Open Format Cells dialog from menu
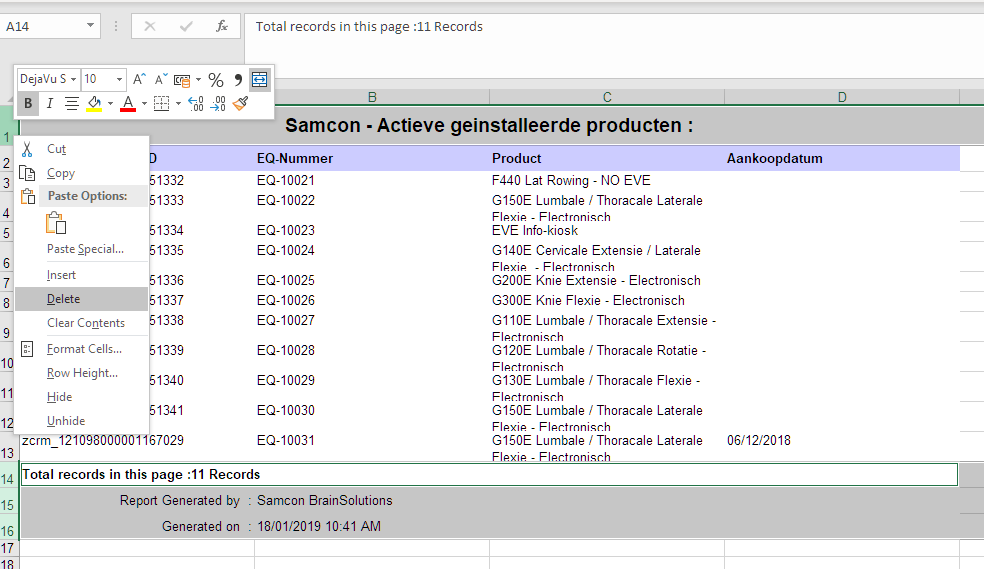The height and width of the screenshot is (569, 984). (x=82, y=349)
